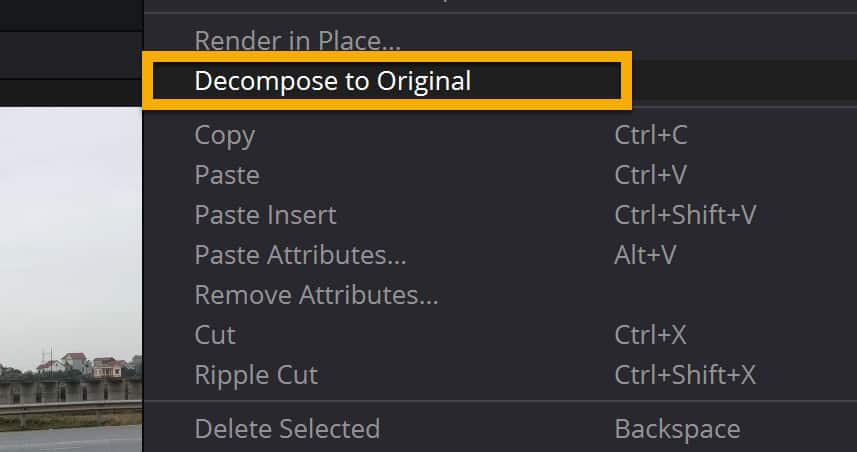
Task: Select Render in Place menu entry
Action: point(297,41)
